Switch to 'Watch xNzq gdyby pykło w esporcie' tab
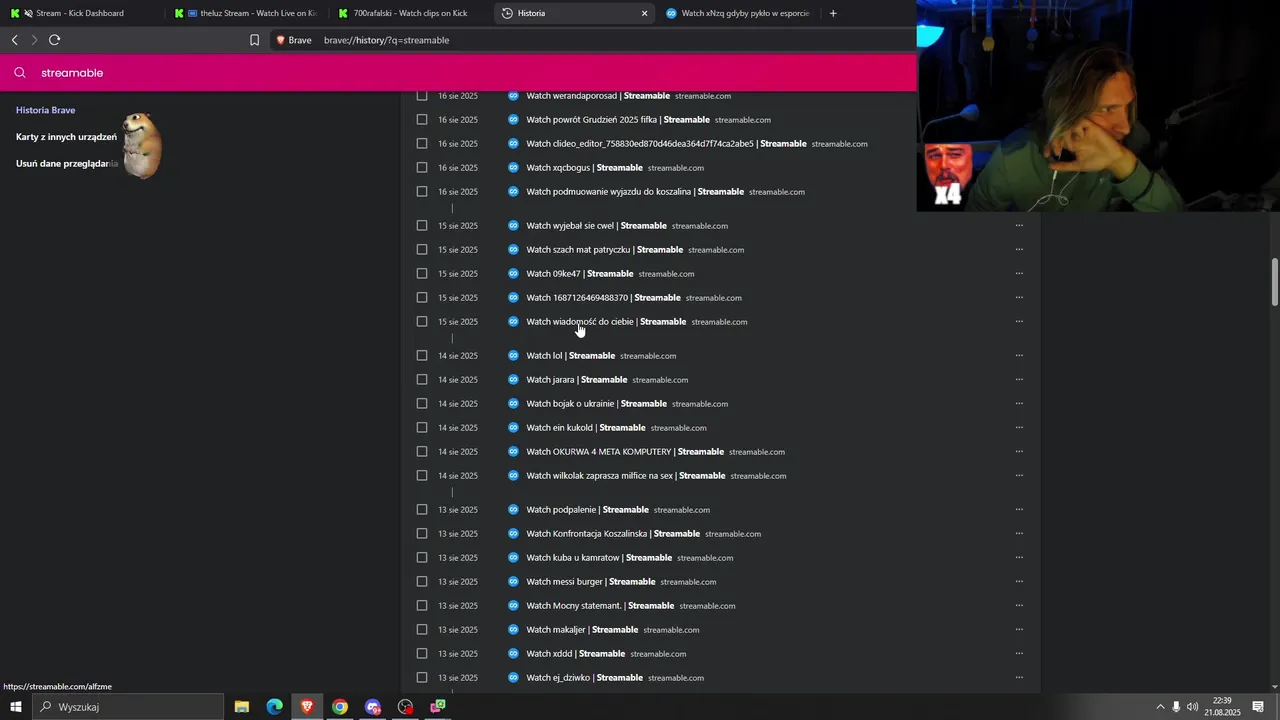 point(738,13)
